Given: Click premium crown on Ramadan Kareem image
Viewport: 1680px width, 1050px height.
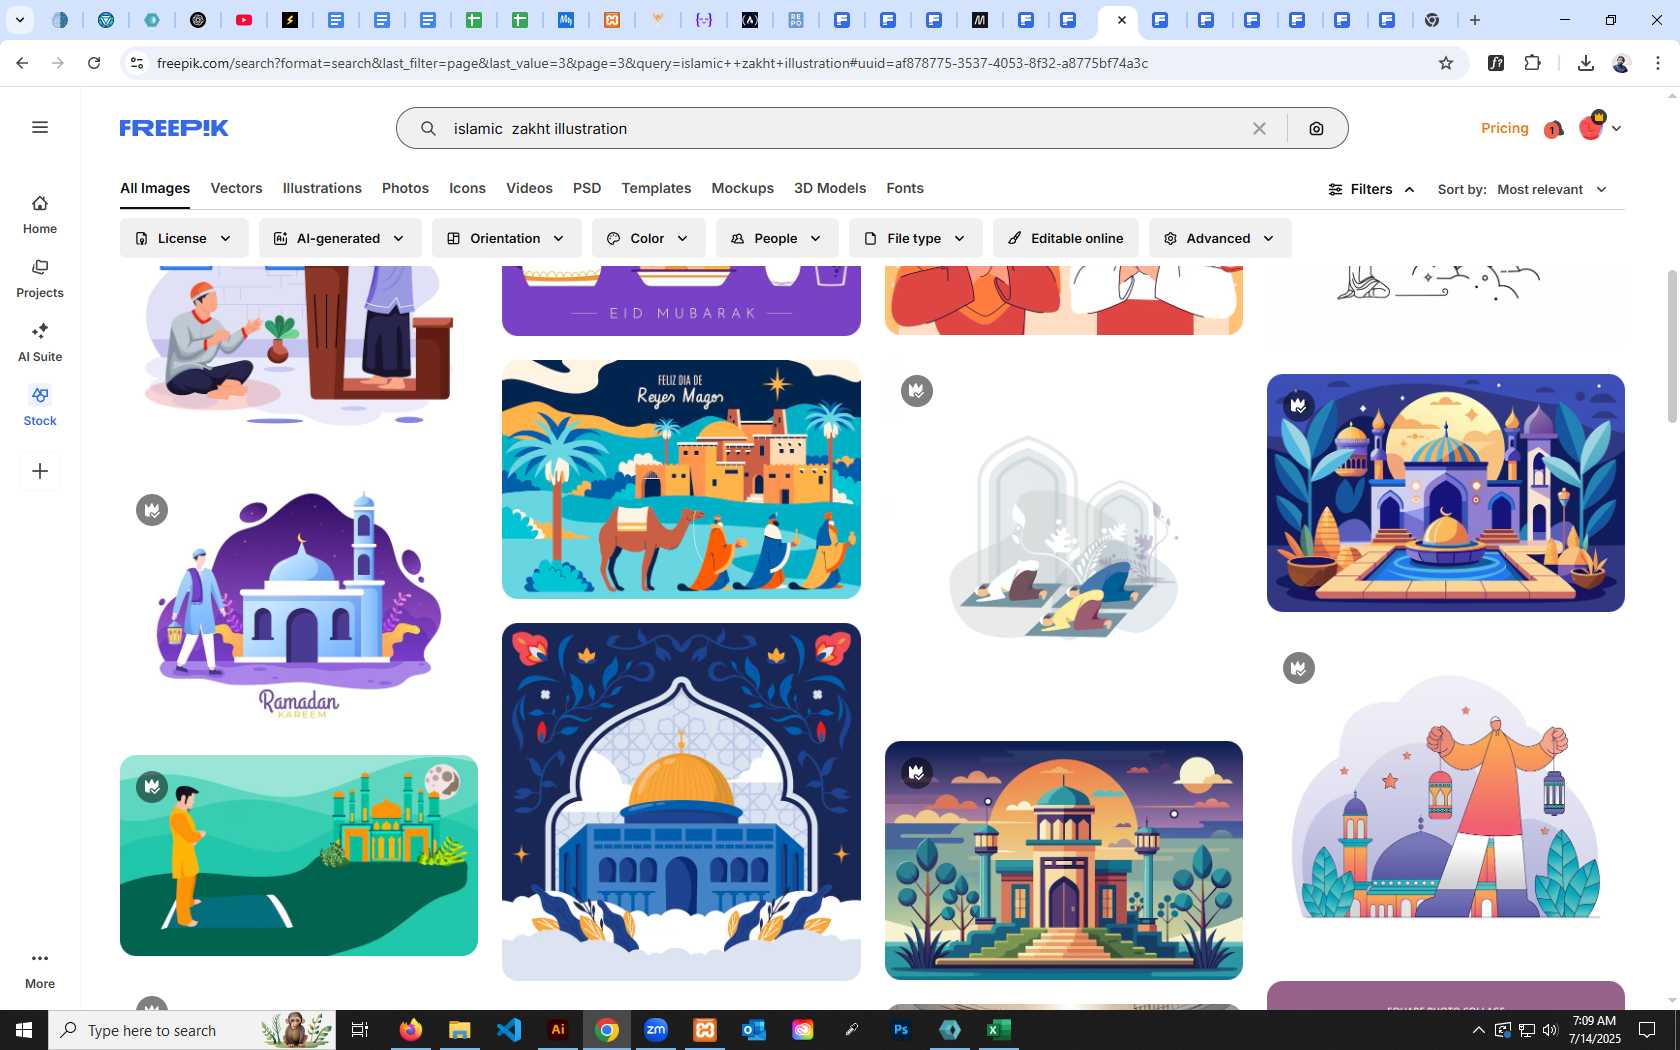Looking at the screenshot, I should pyautogui.click(x=152, y=510).
